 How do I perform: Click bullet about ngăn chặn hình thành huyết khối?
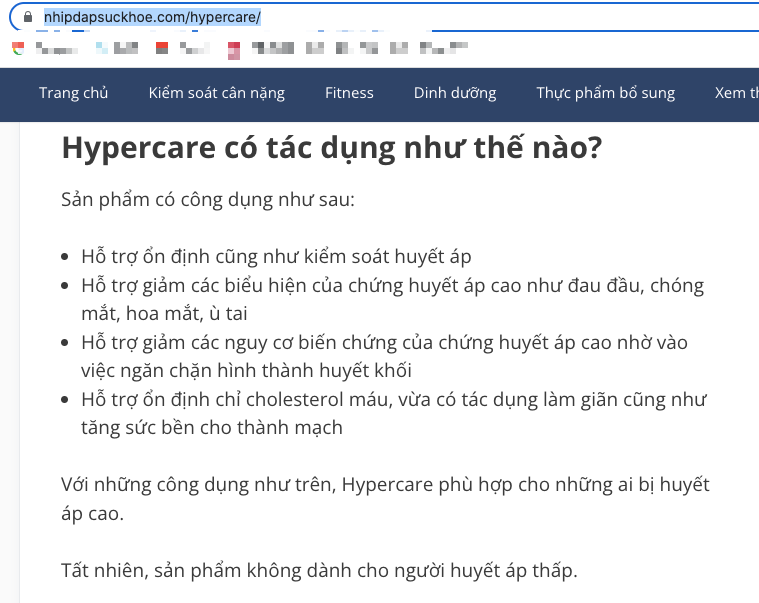(384, 357)
